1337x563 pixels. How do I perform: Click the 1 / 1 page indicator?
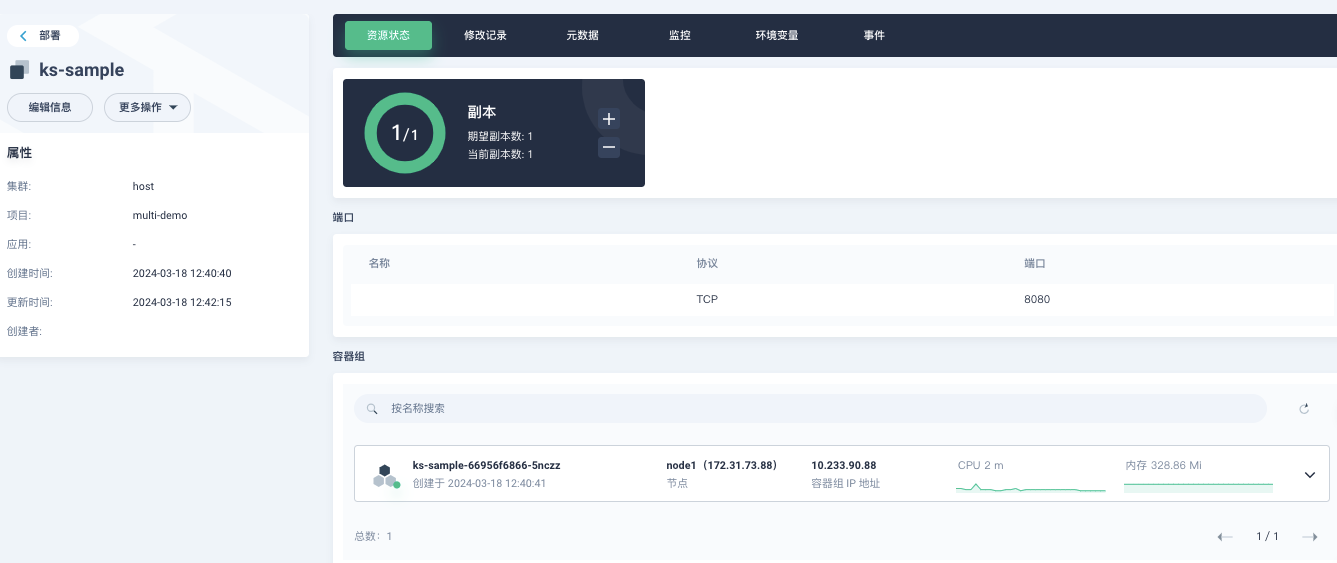(1267, 537)
